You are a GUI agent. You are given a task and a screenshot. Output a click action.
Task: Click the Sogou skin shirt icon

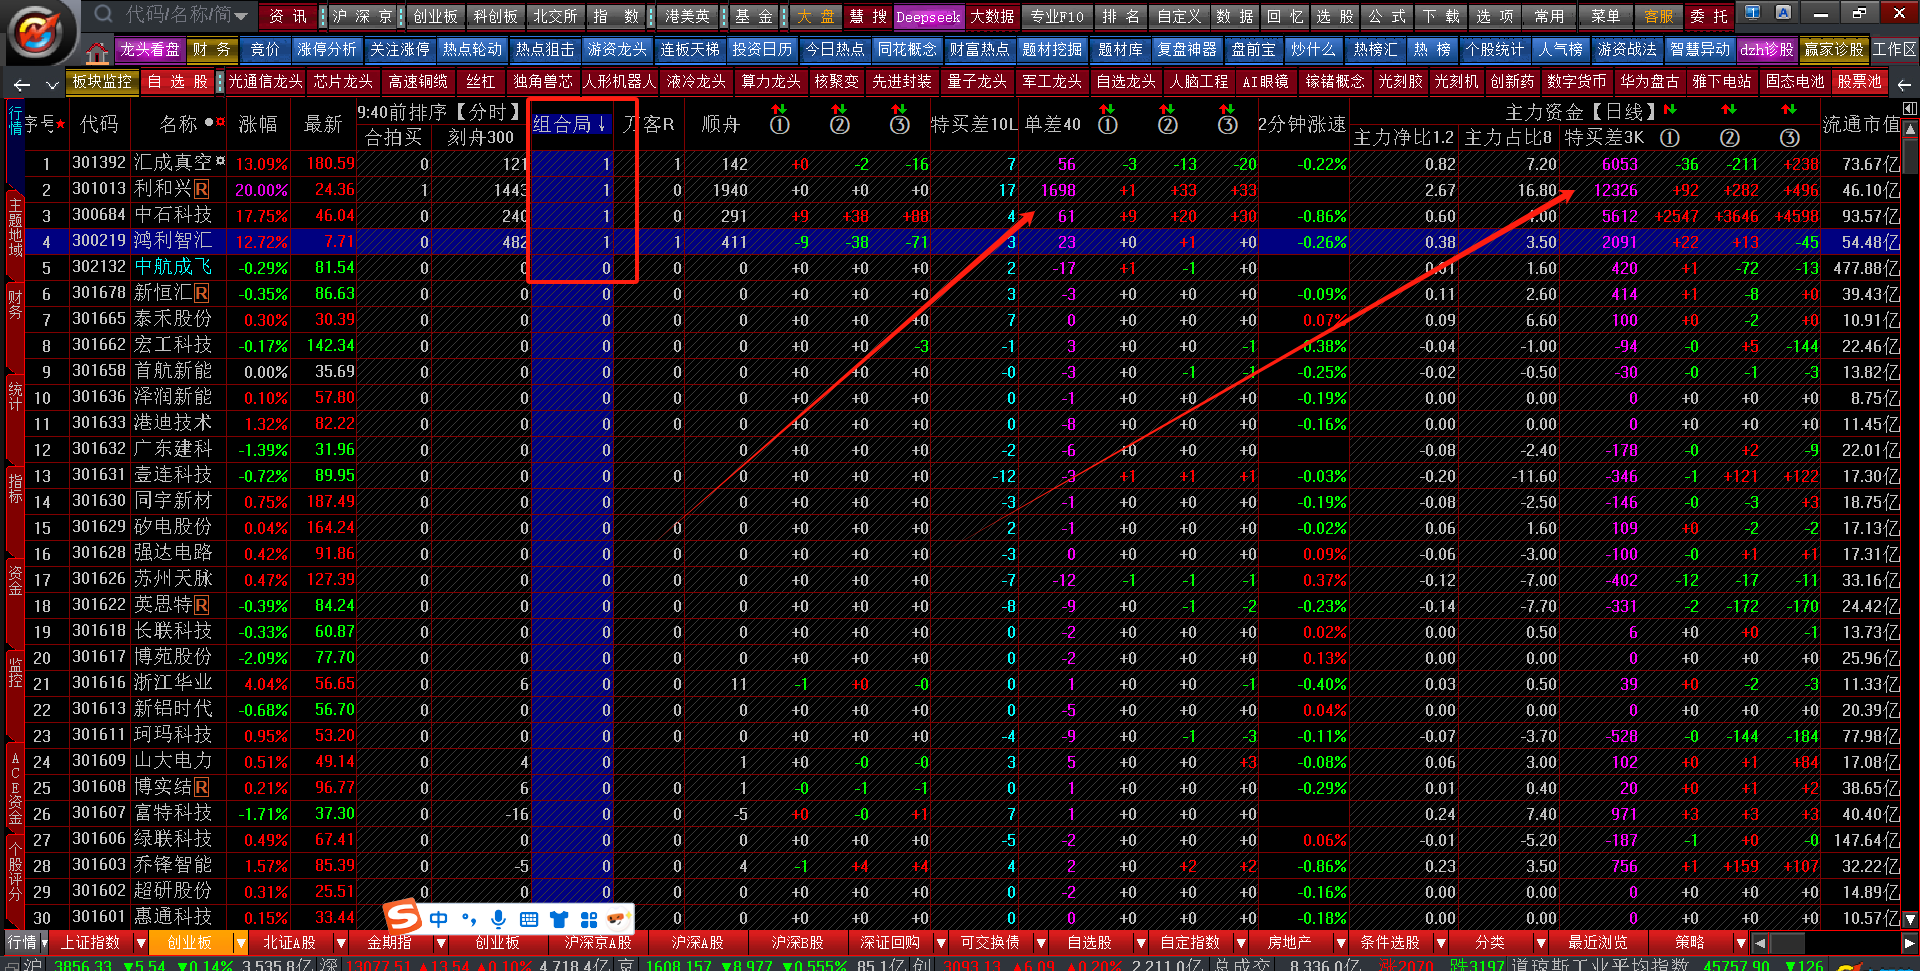pyautogui.click(x=559, y=919)
